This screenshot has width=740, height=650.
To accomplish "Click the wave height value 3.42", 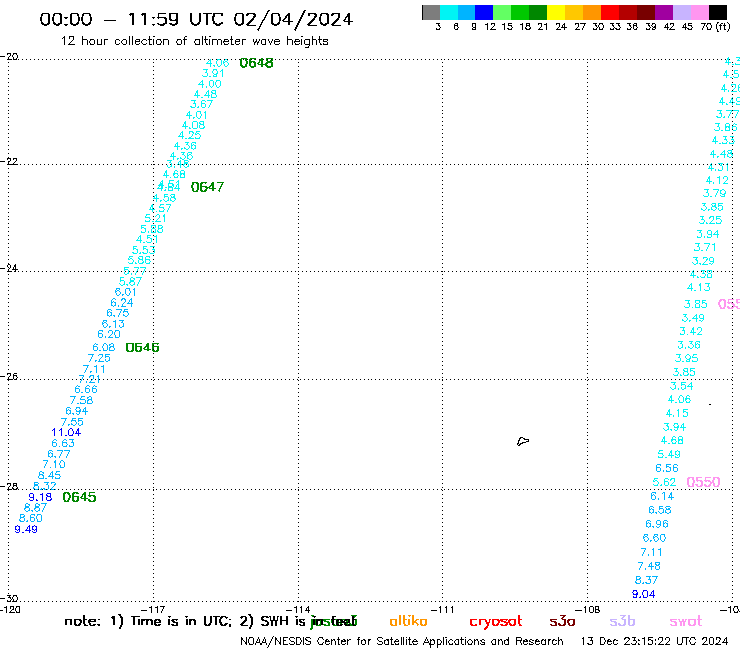I will 691,331.
